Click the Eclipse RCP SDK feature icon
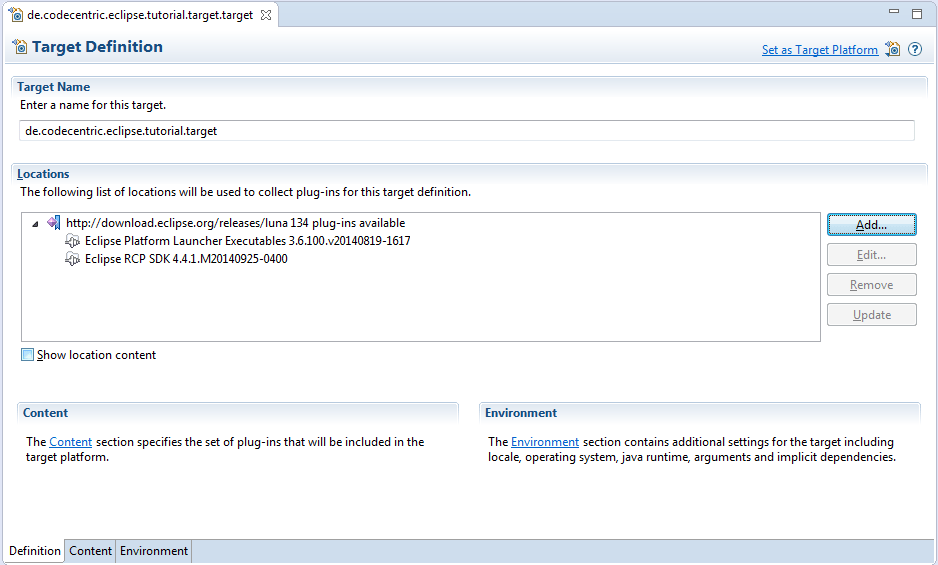This screenshot has width=938, height=565. point(72,259)
